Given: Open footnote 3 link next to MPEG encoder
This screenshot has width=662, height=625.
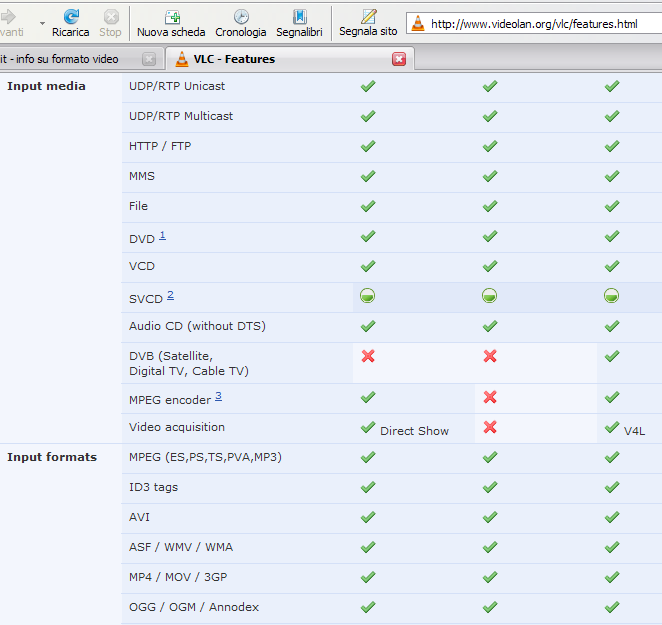Looking at the screenshot, I should [218, 396].
